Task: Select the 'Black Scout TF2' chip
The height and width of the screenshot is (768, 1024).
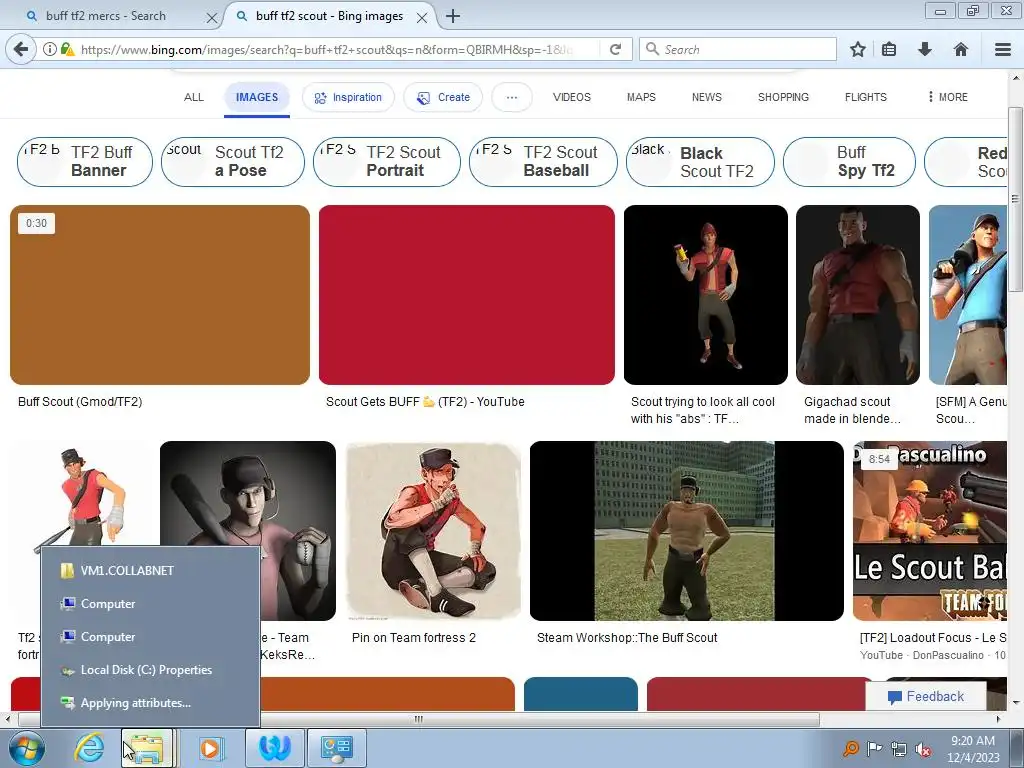Action: (700, 161)
